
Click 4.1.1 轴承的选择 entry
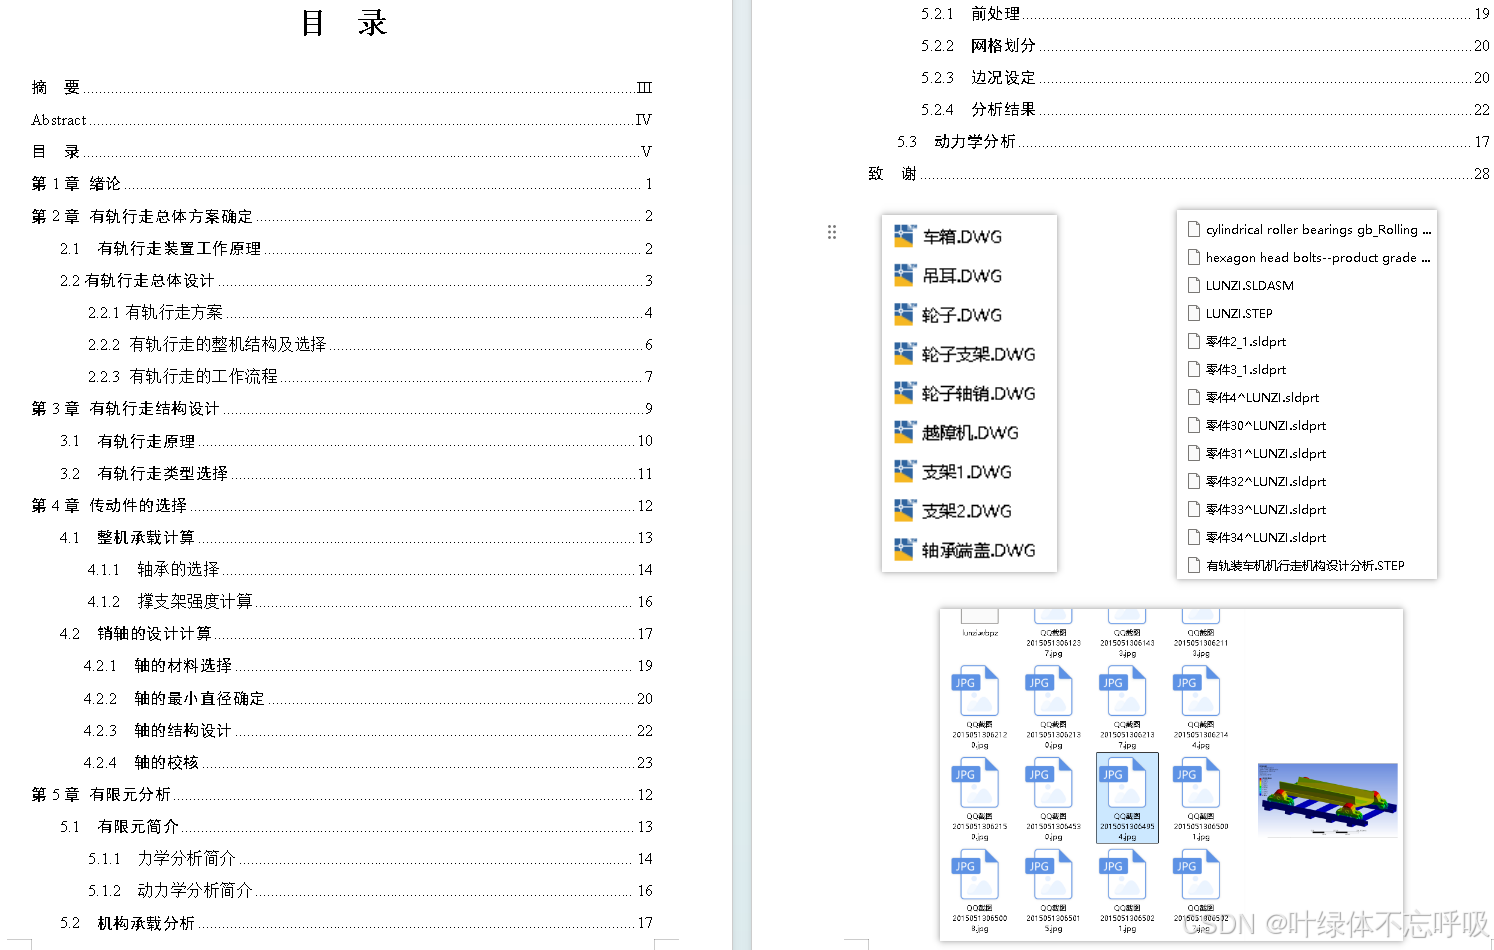(x=370, y=569)
